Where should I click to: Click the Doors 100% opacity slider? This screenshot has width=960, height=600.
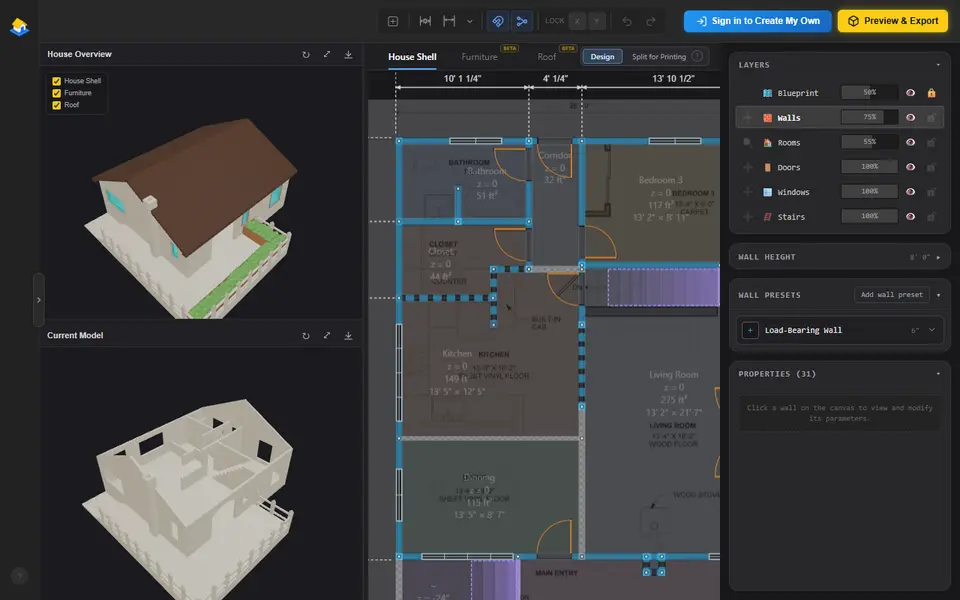869,167
